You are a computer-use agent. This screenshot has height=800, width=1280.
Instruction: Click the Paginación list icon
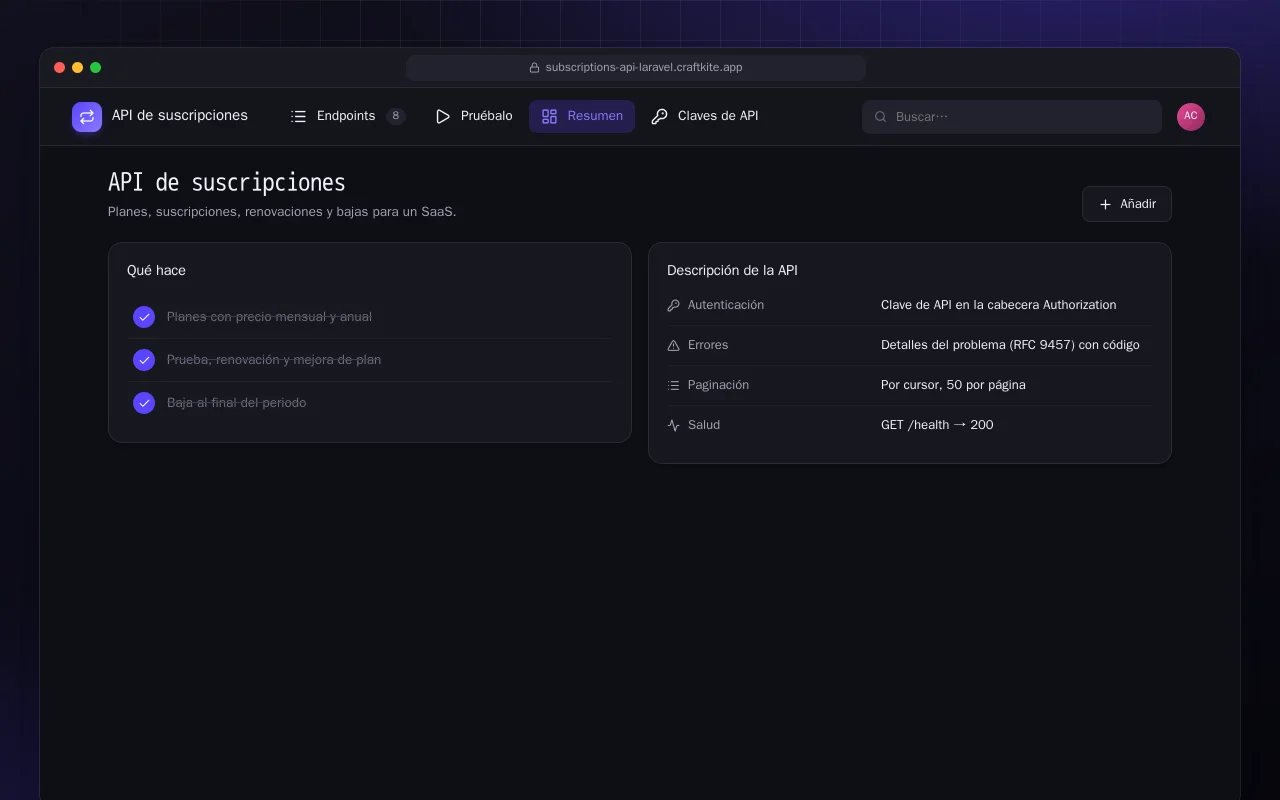[x=673, y=385]
